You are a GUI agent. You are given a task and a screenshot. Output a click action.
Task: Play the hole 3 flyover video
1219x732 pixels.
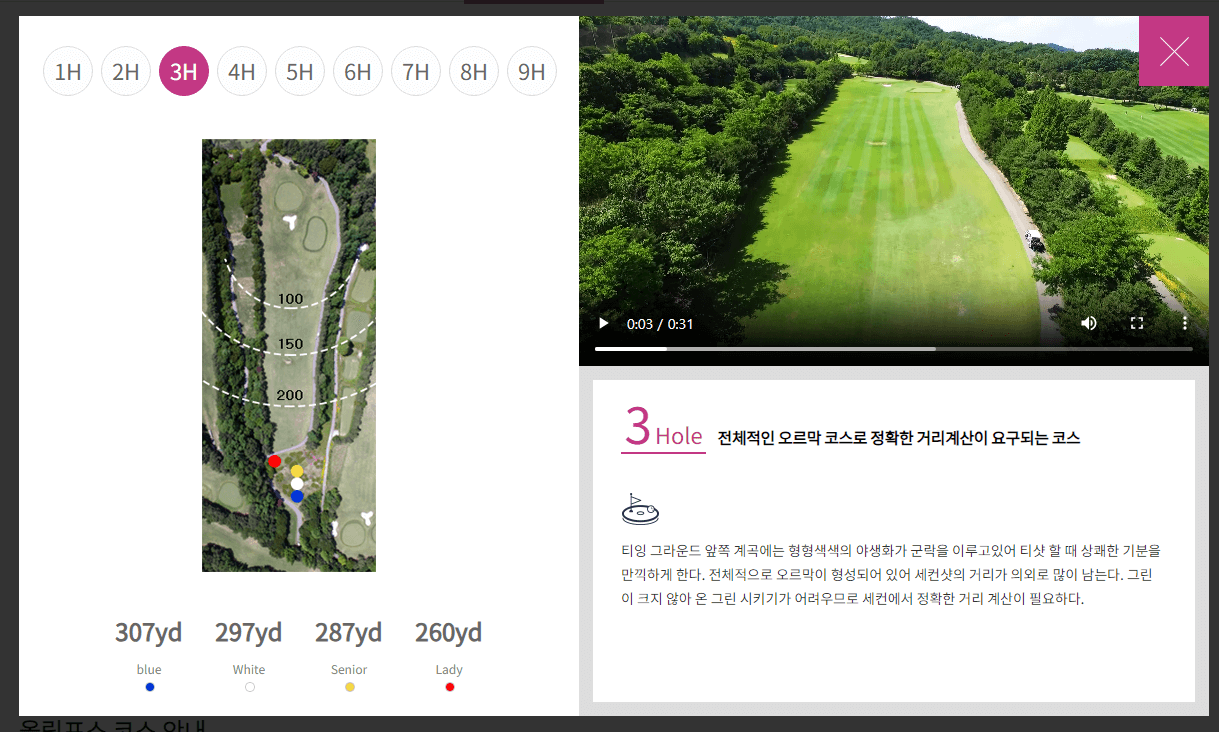pyautogui.click(x=603, y=323)
